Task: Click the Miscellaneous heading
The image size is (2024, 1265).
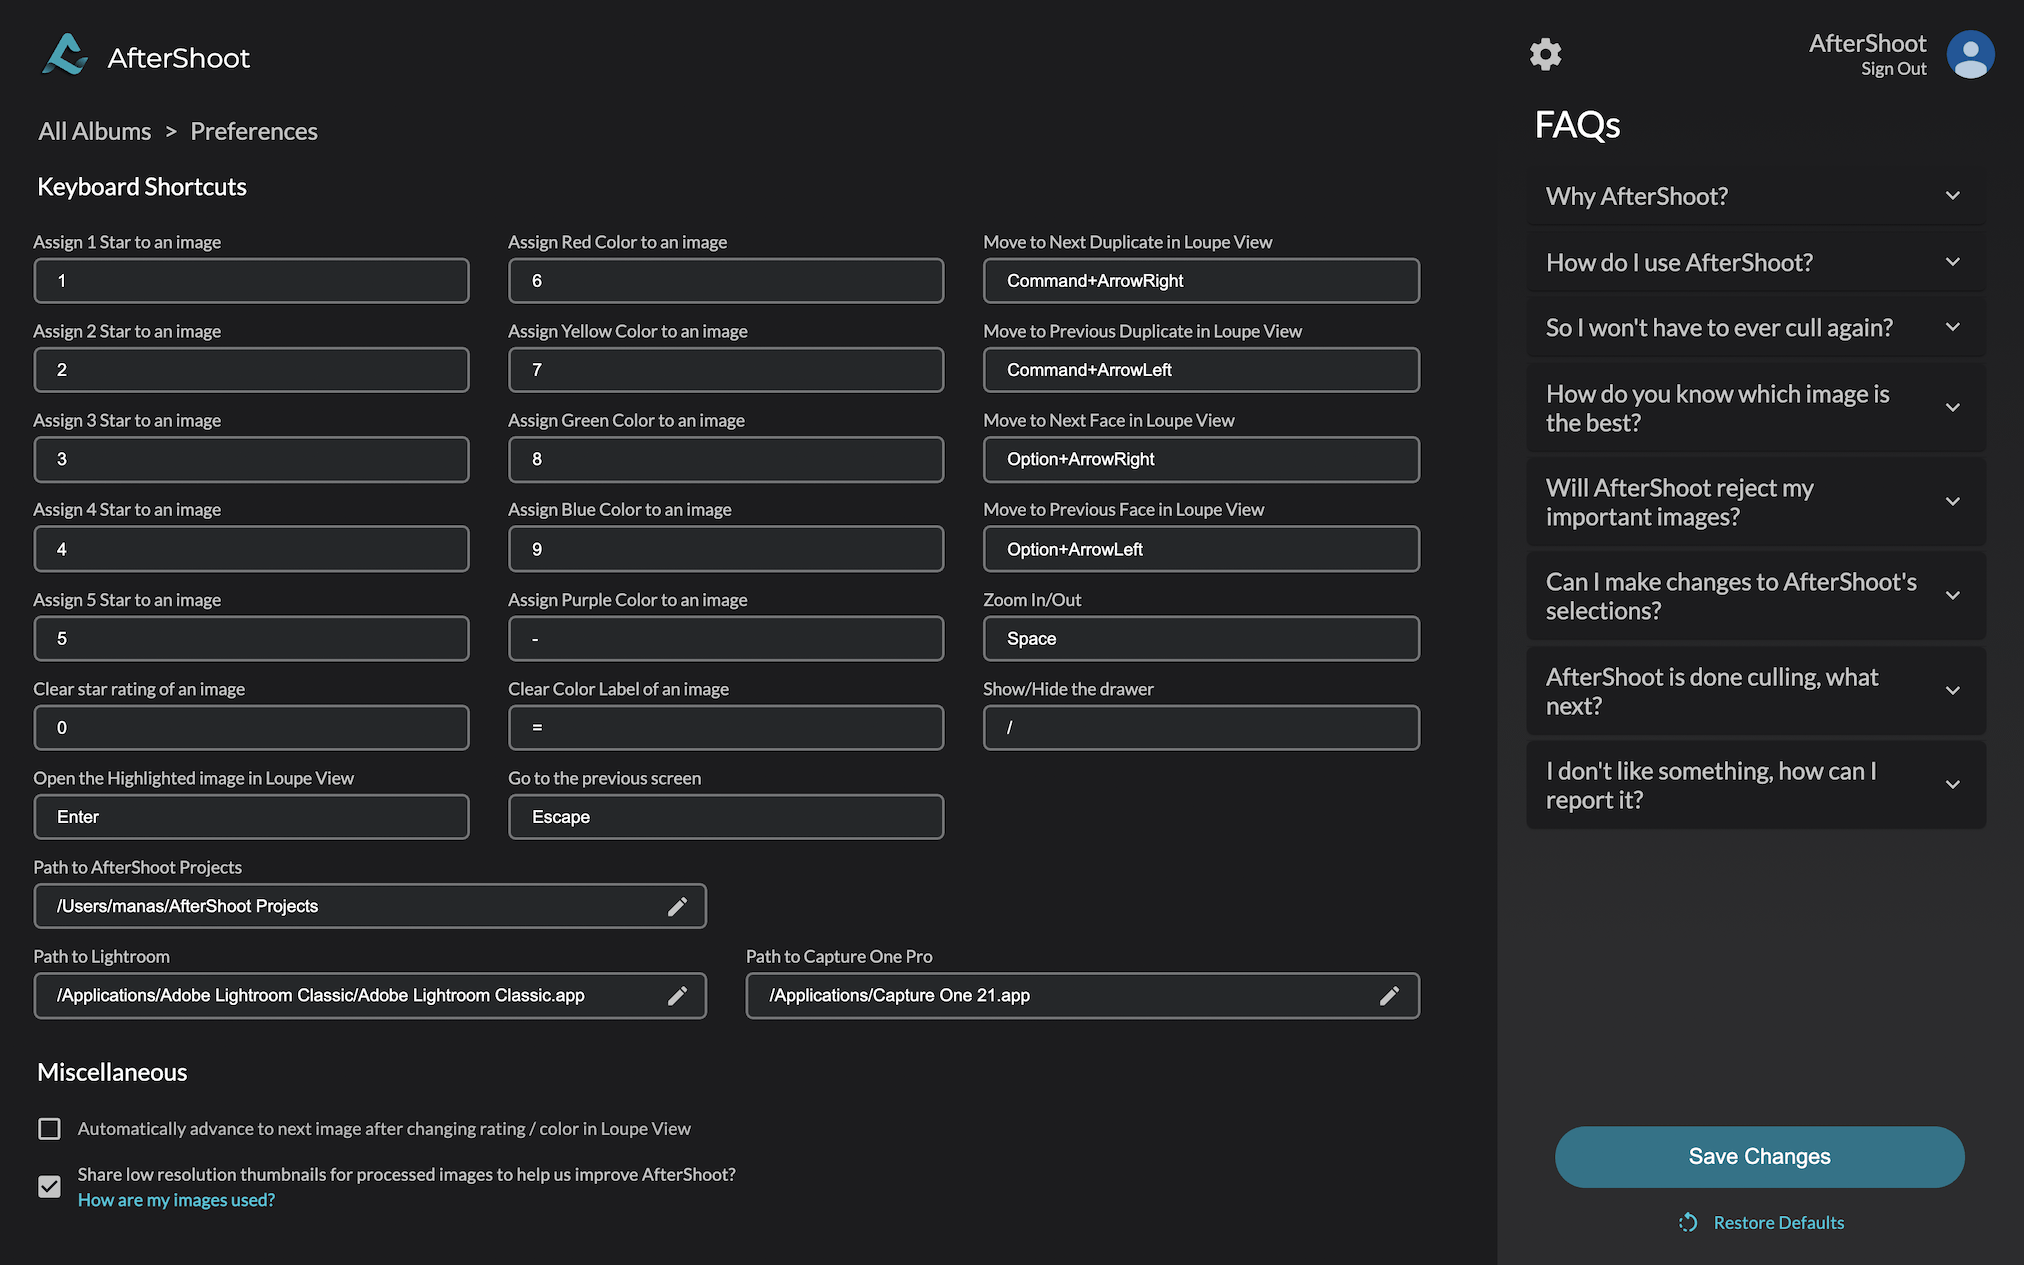Action: [x=112, y=1072]
